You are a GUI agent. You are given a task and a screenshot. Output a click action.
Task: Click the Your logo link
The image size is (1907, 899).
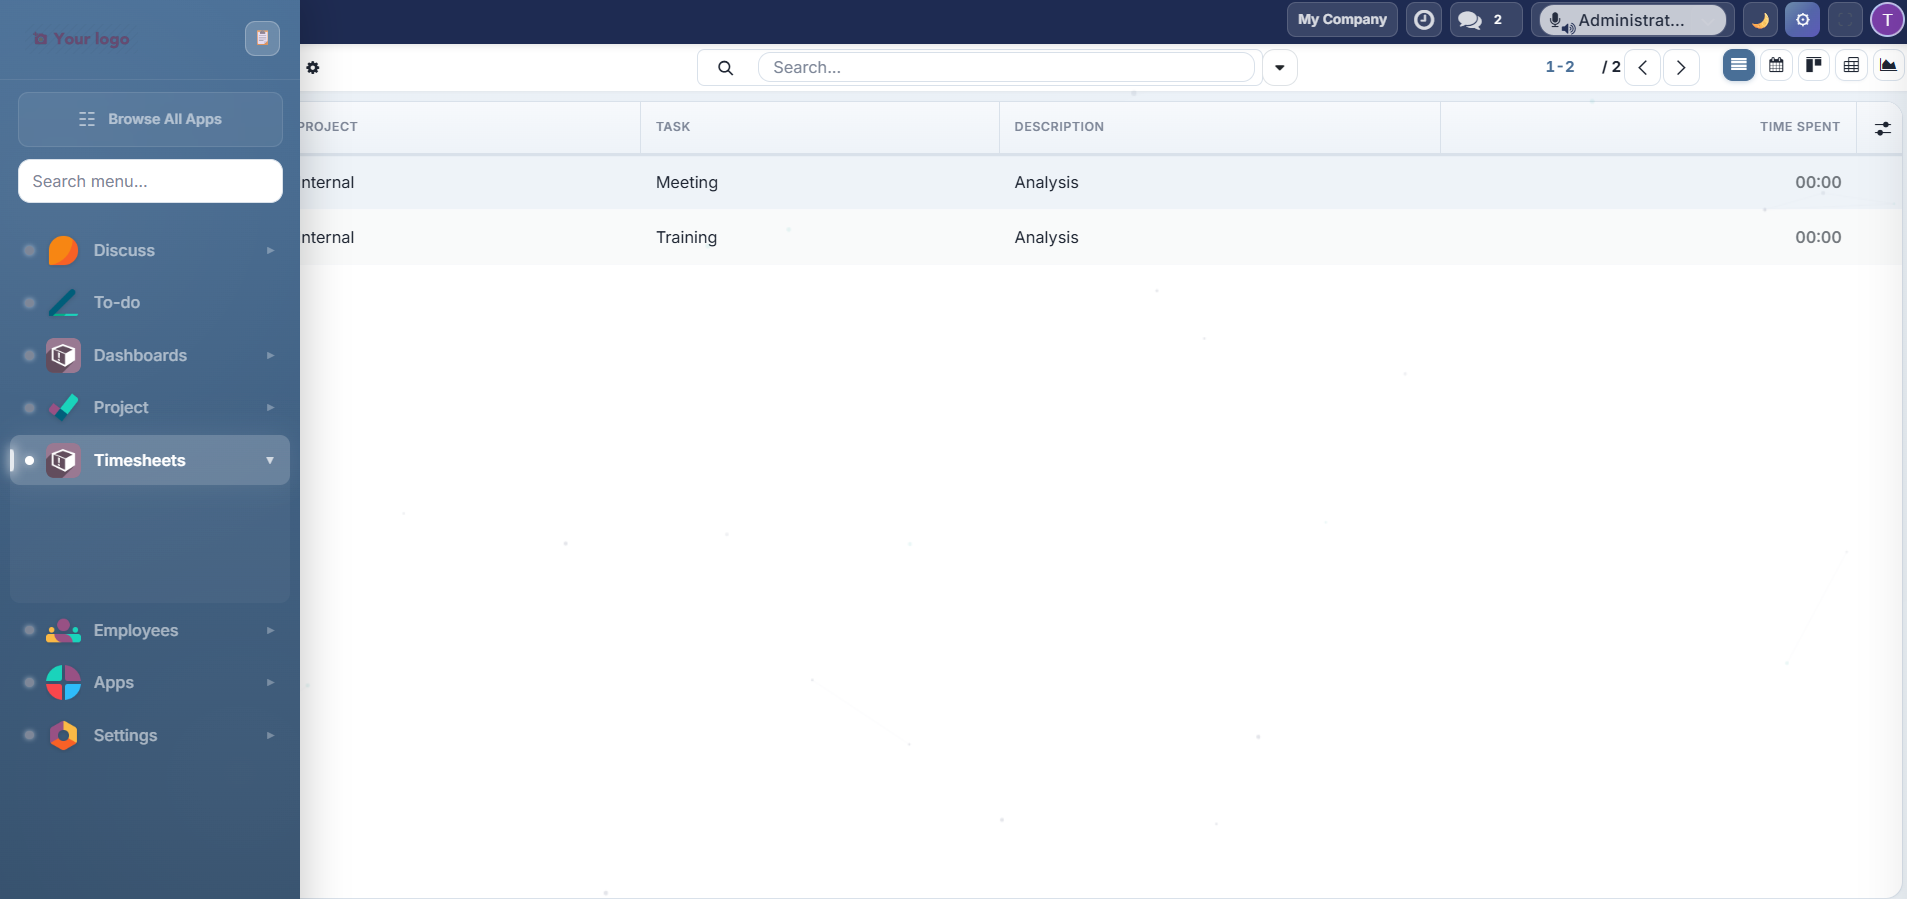(x=82, y=38)
